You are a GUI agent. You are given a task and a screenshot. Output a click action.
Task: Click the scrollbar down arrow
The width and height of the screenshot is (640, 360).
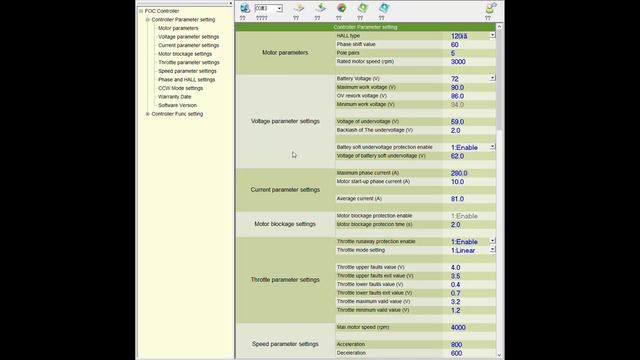click(x=499, y=355)
